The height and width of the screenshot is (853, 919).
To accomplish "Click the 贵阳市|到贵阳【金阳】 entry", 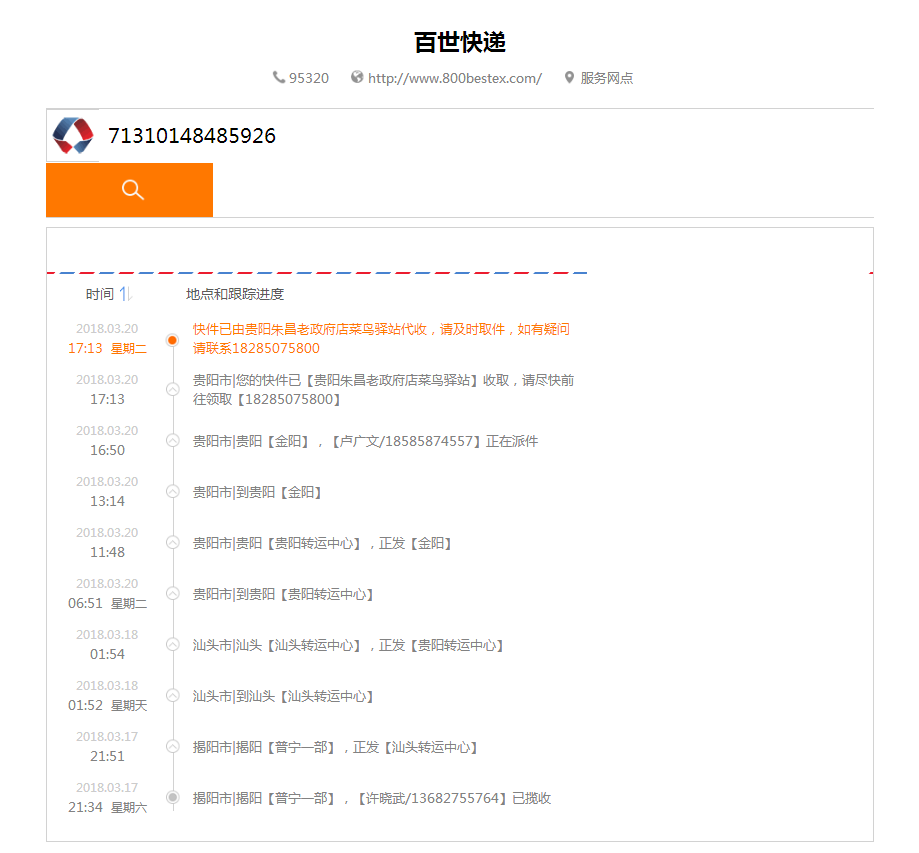I will click(257, 492).
